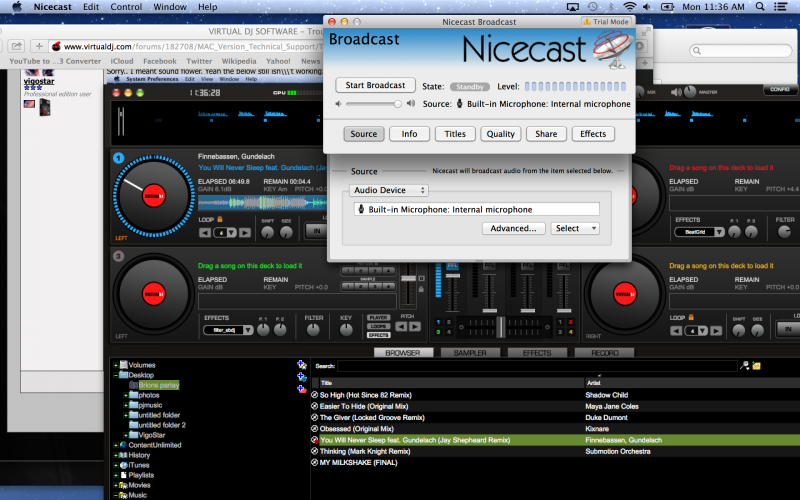Image resolution: width=800 pixels, height=500 pixels.
Task: Click the Time Machine menu bar icon
Action: point(592,7)
